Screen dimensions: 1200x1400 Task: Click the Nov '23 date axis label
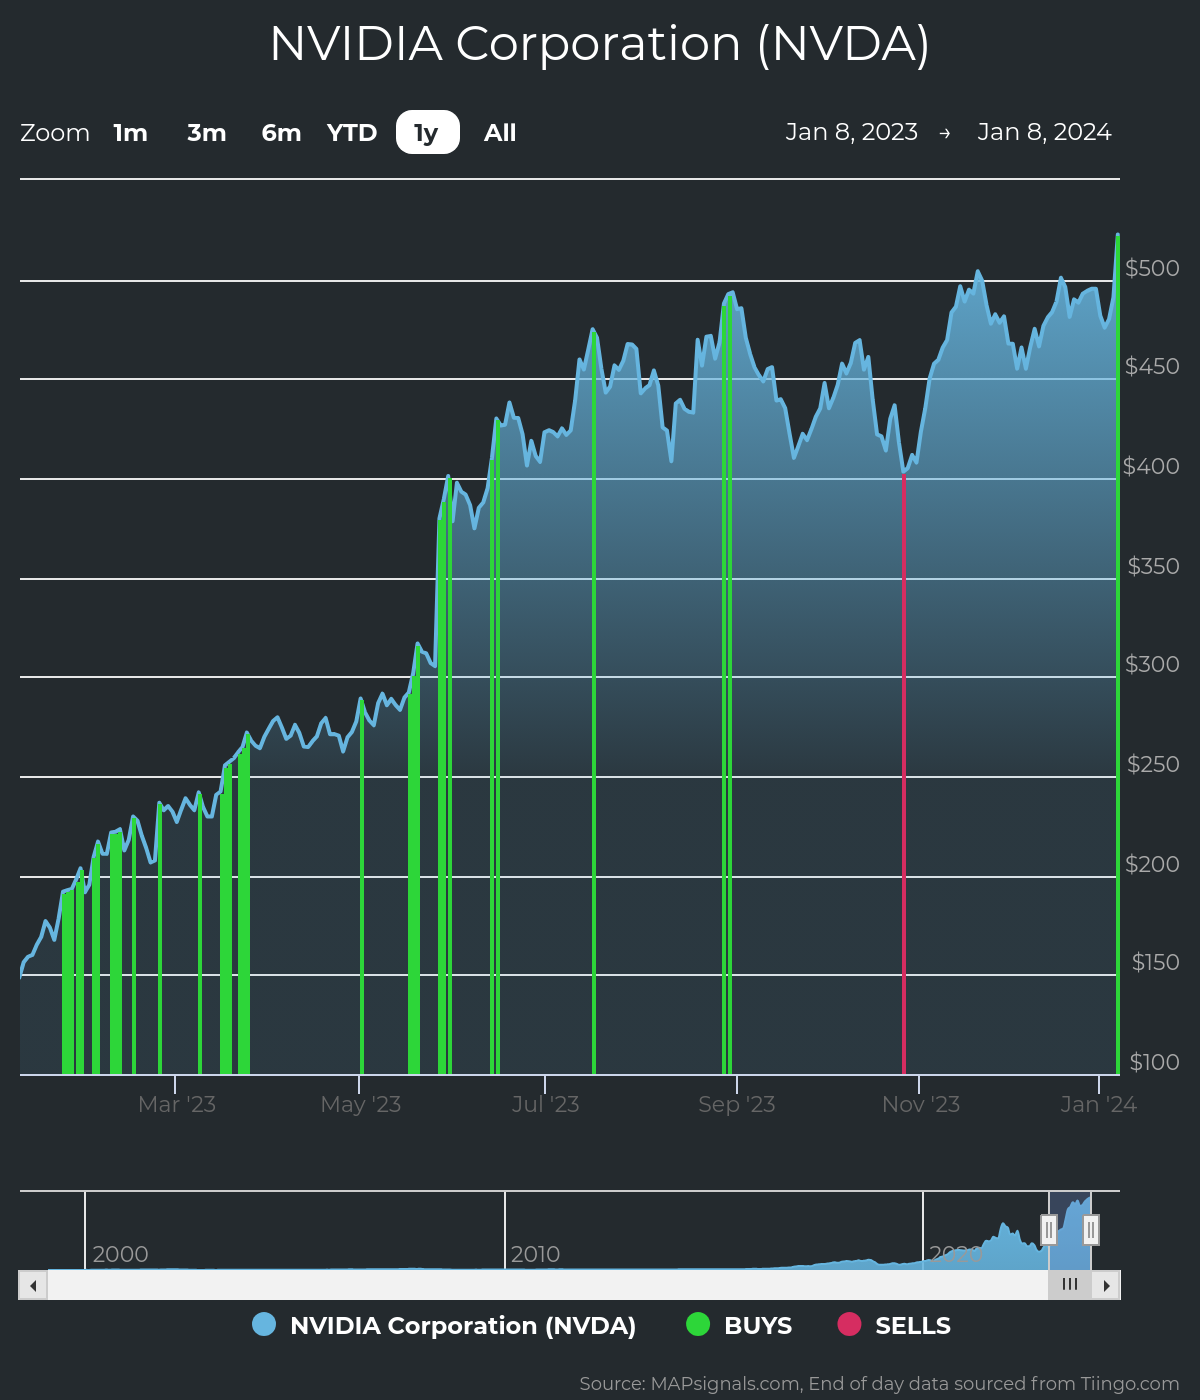click(920, 1104)
